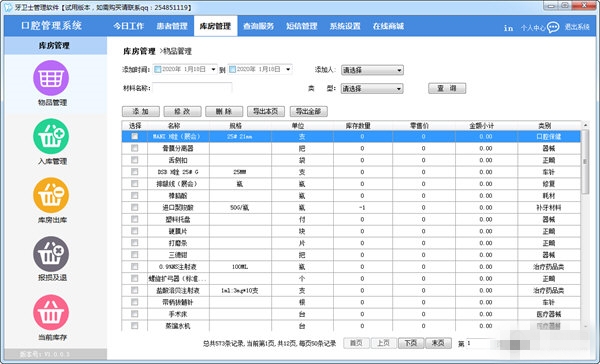Select the 硬膜片 table row
This screenshot has height=364, width=600.
[351, 231]
